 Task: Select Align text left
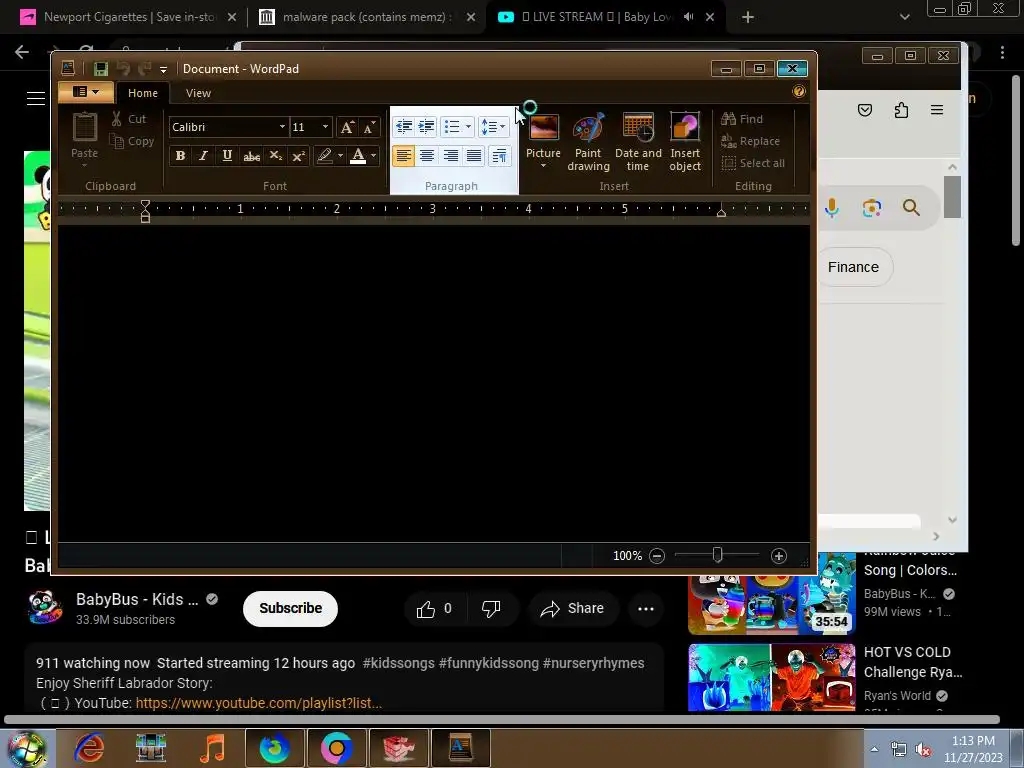(x=404, y=155)
